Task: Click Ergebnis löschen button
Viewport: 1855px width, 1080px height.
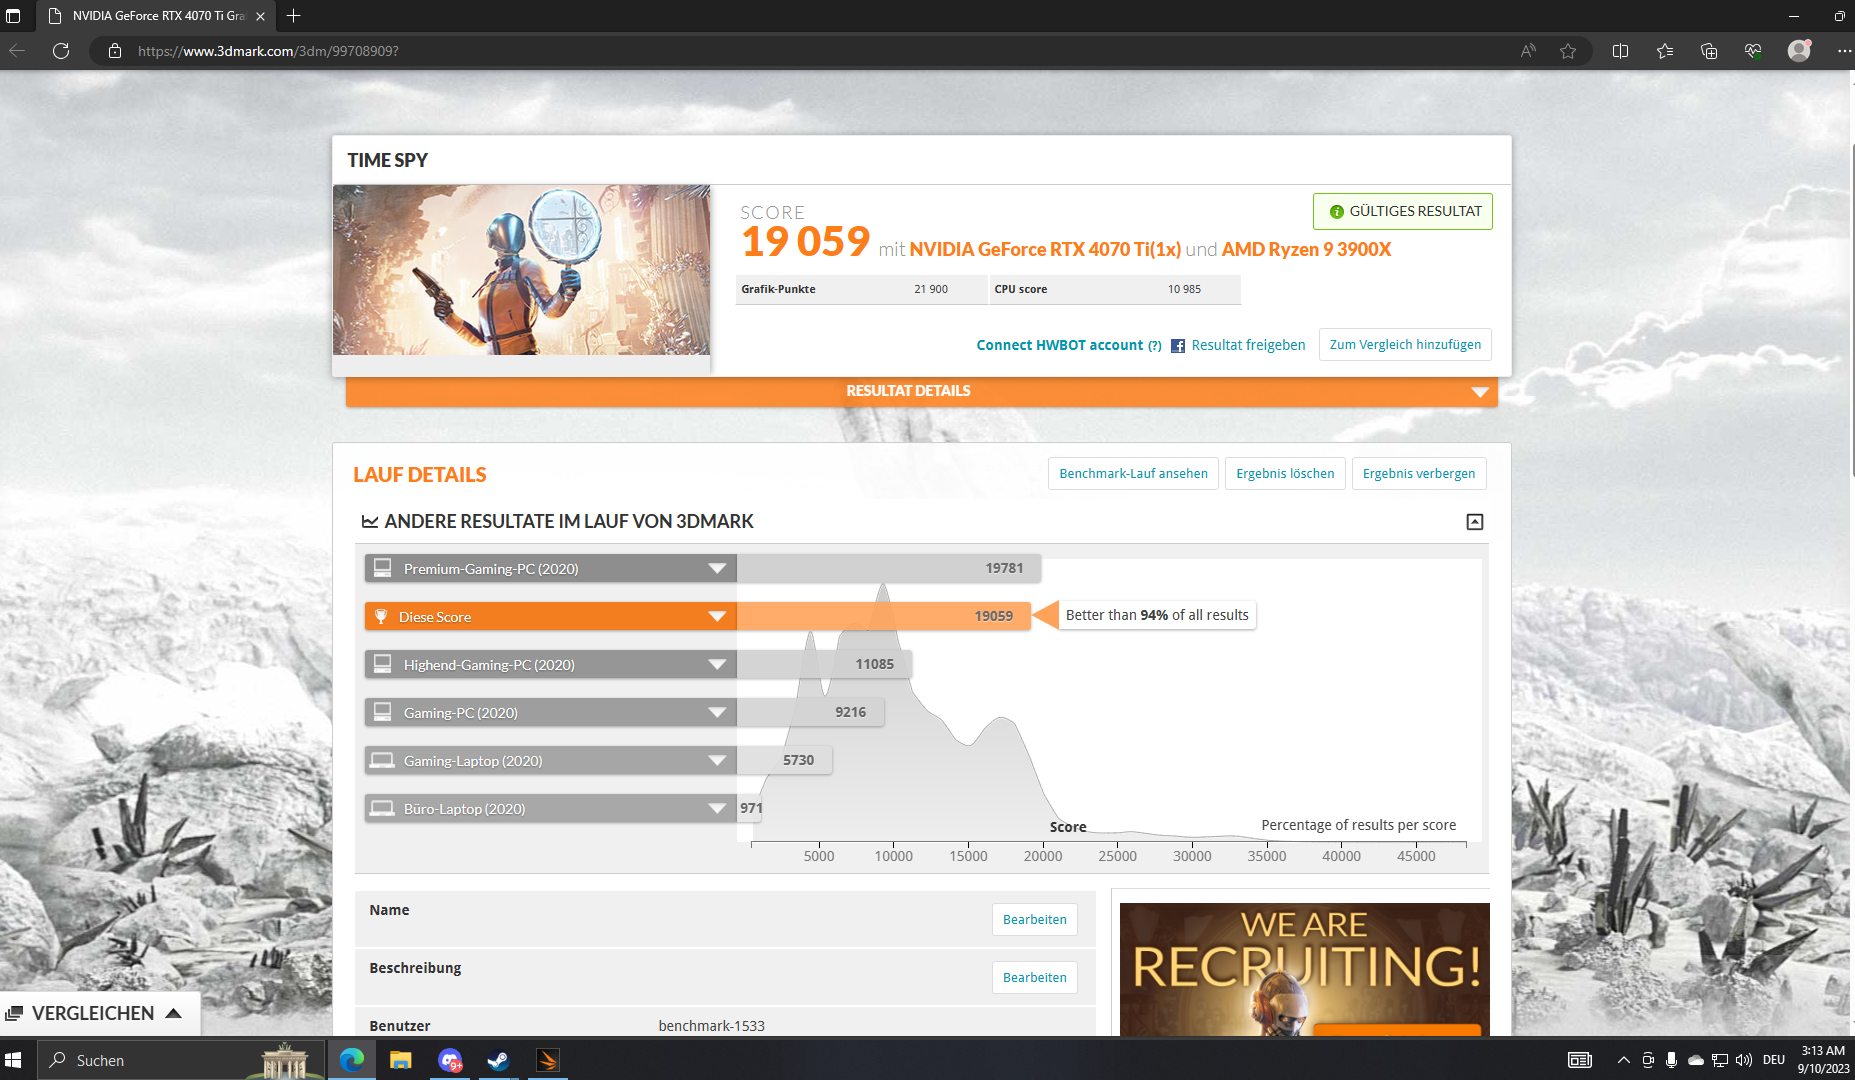Action: click(1285, 474)
